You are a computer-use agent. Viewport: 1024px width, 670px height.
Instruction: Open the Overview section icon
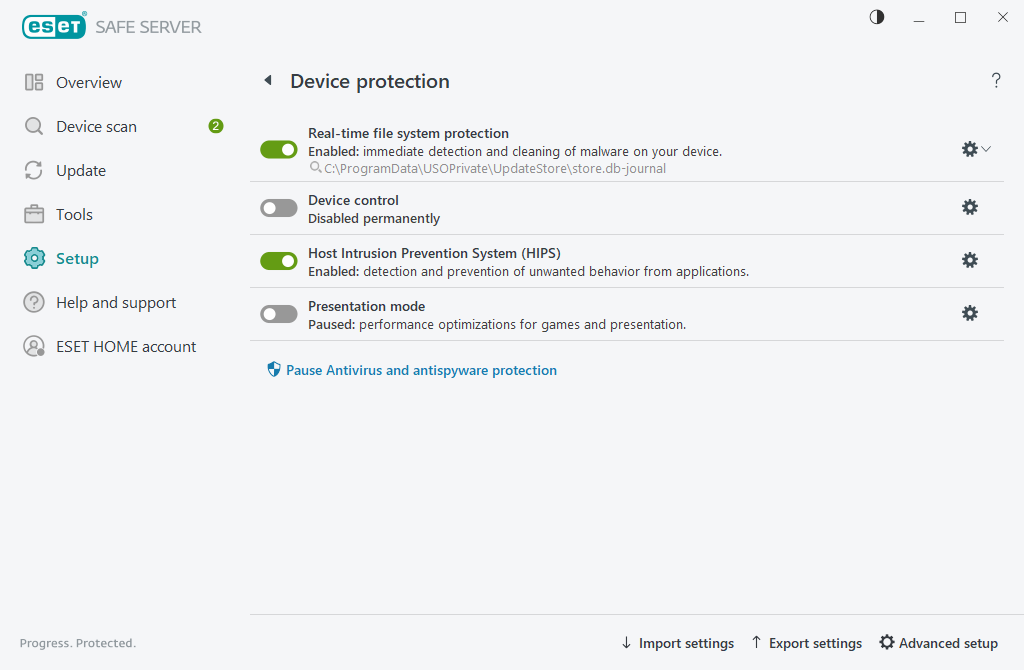point(34,82)
